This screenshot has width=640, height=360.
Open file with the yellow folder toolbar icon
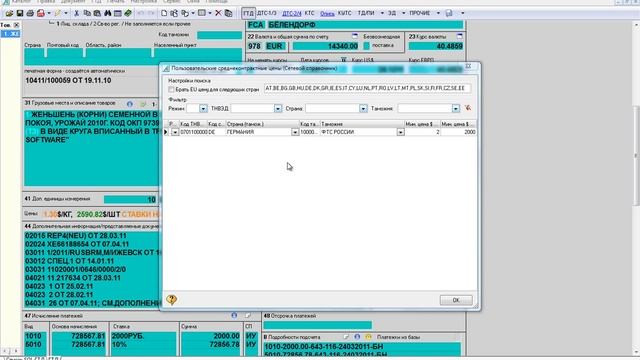(x=9, y=13)
